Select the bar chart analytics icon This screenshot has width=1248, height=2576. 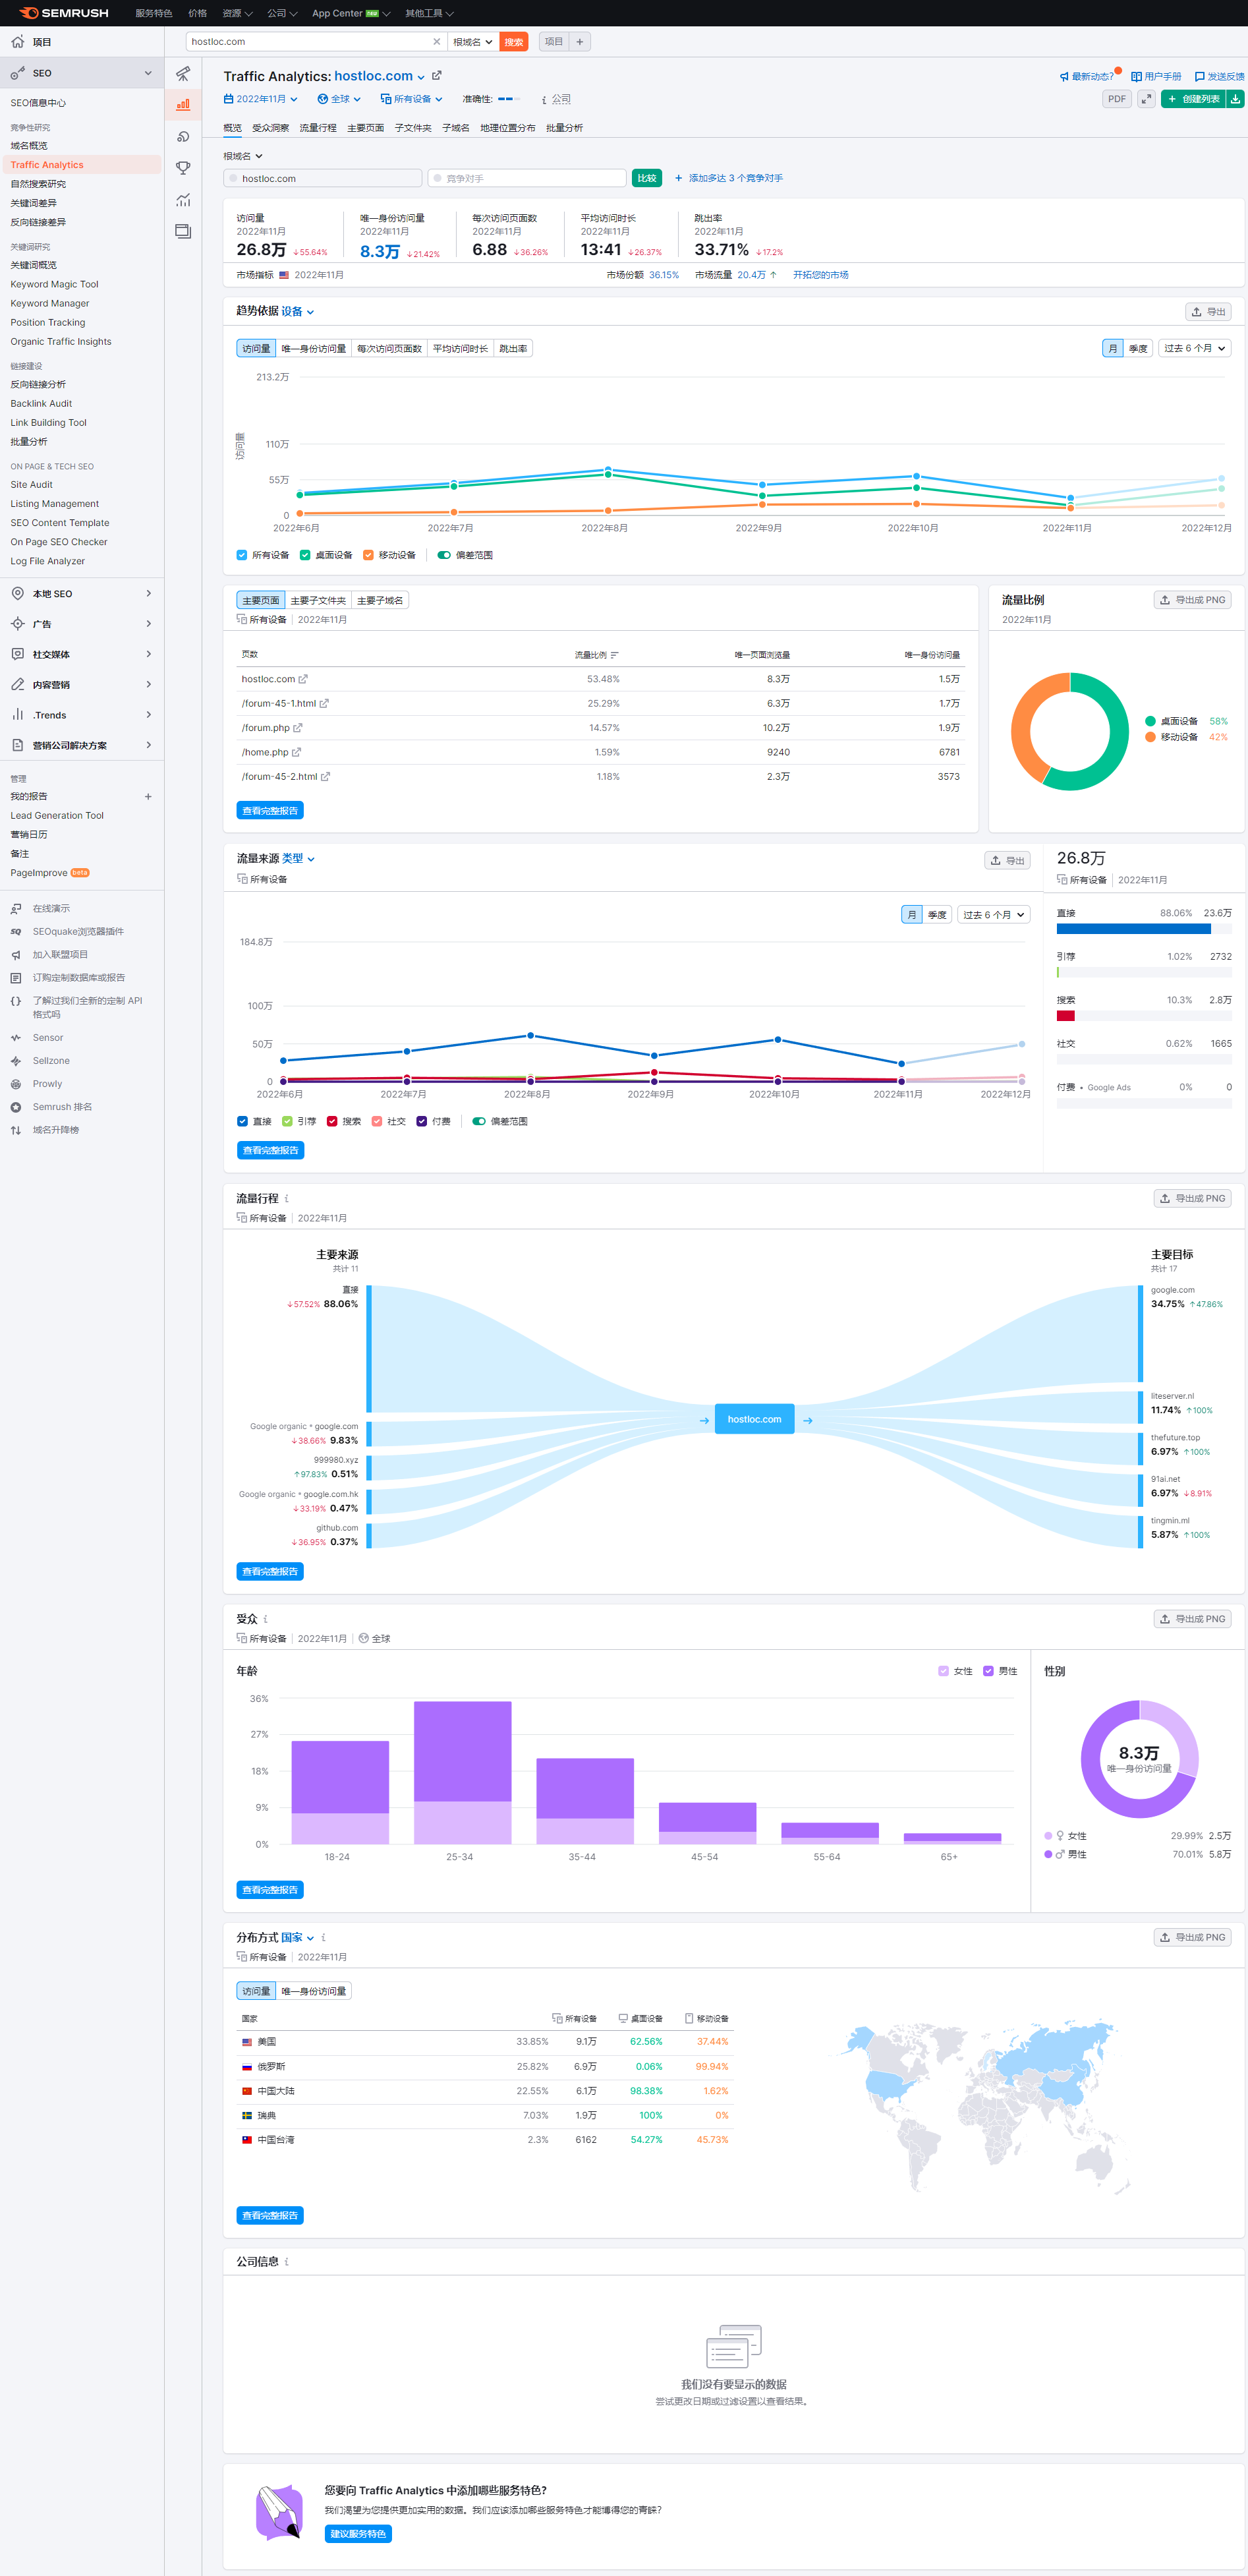coord(183,104)
